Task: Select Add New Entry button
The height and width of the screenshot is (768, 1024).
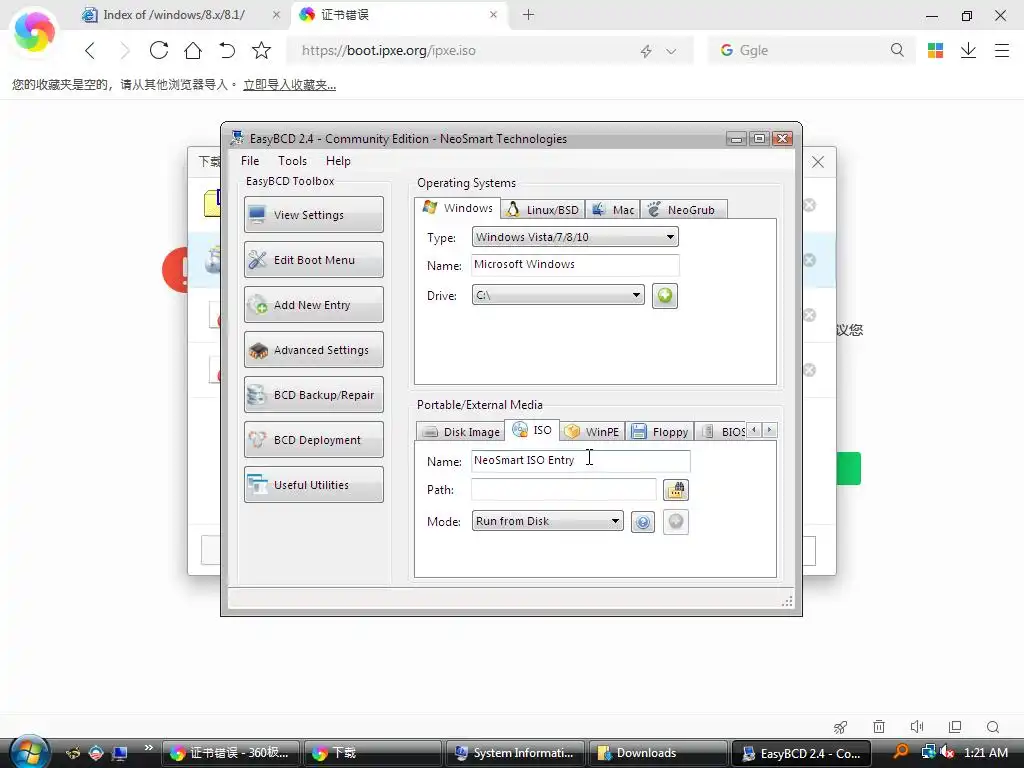Action: tap(313, 305)
